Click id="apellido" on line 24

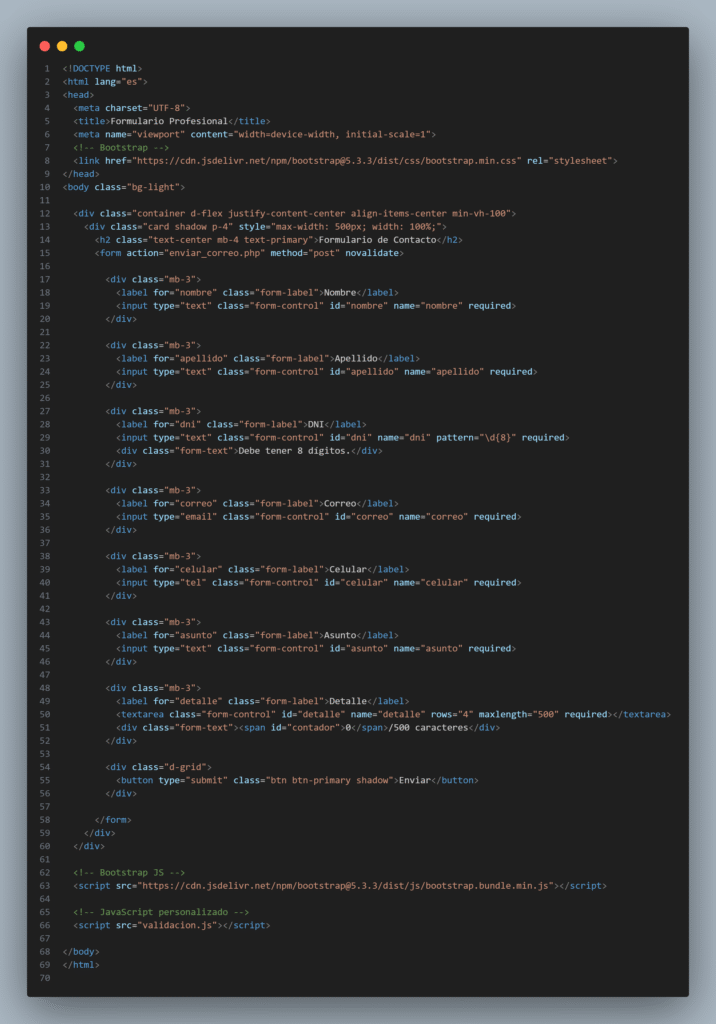point(364,372)
